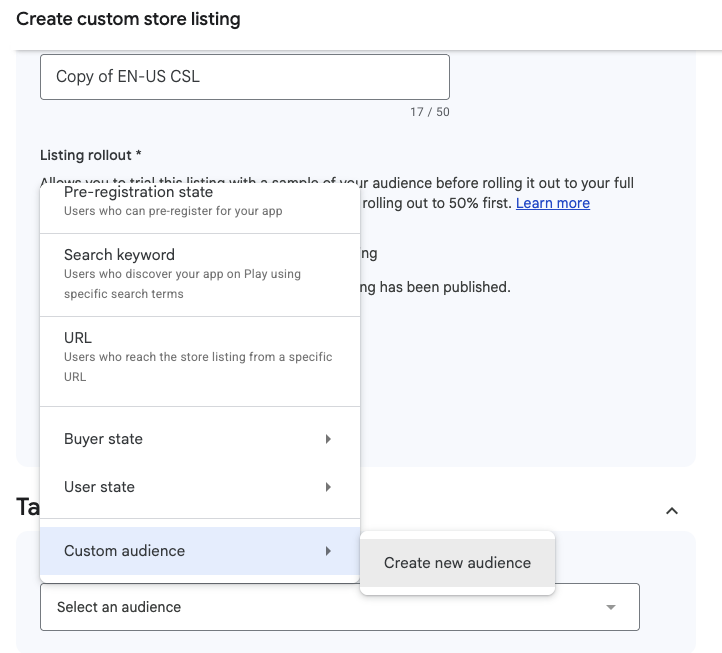Click the arrow next to Custom audience
Screen dimensions: 722x653
328,551
